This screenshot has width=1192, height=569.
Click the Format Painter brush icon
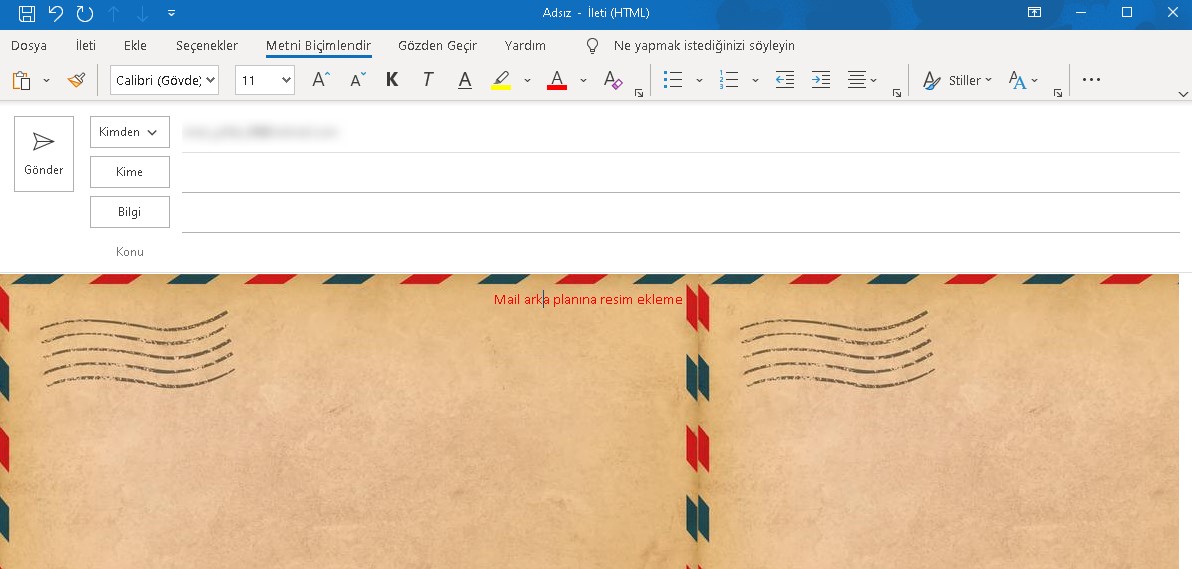click(76, 80)
